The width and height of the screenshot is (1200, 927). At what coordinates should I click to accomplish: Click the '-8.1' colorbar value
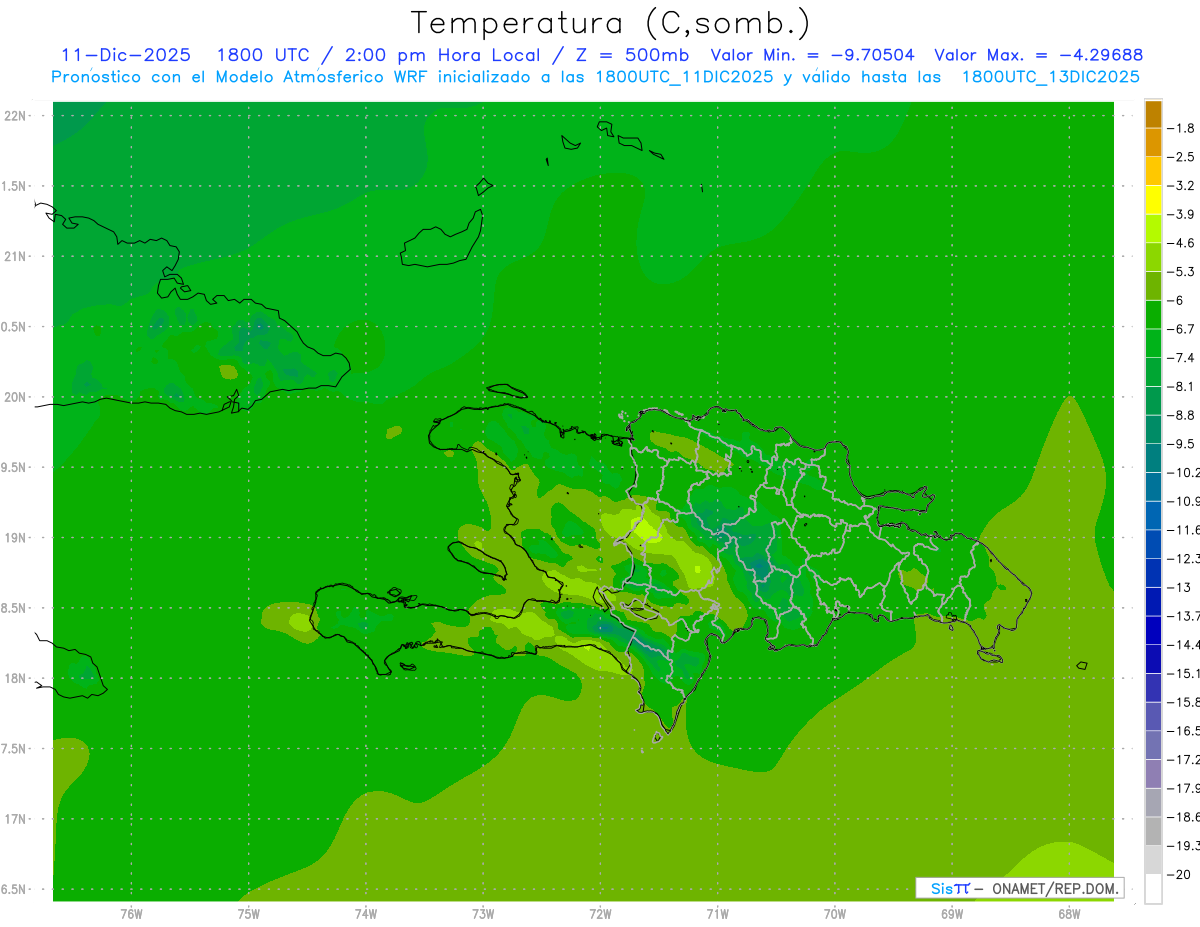click(1182, 386)
